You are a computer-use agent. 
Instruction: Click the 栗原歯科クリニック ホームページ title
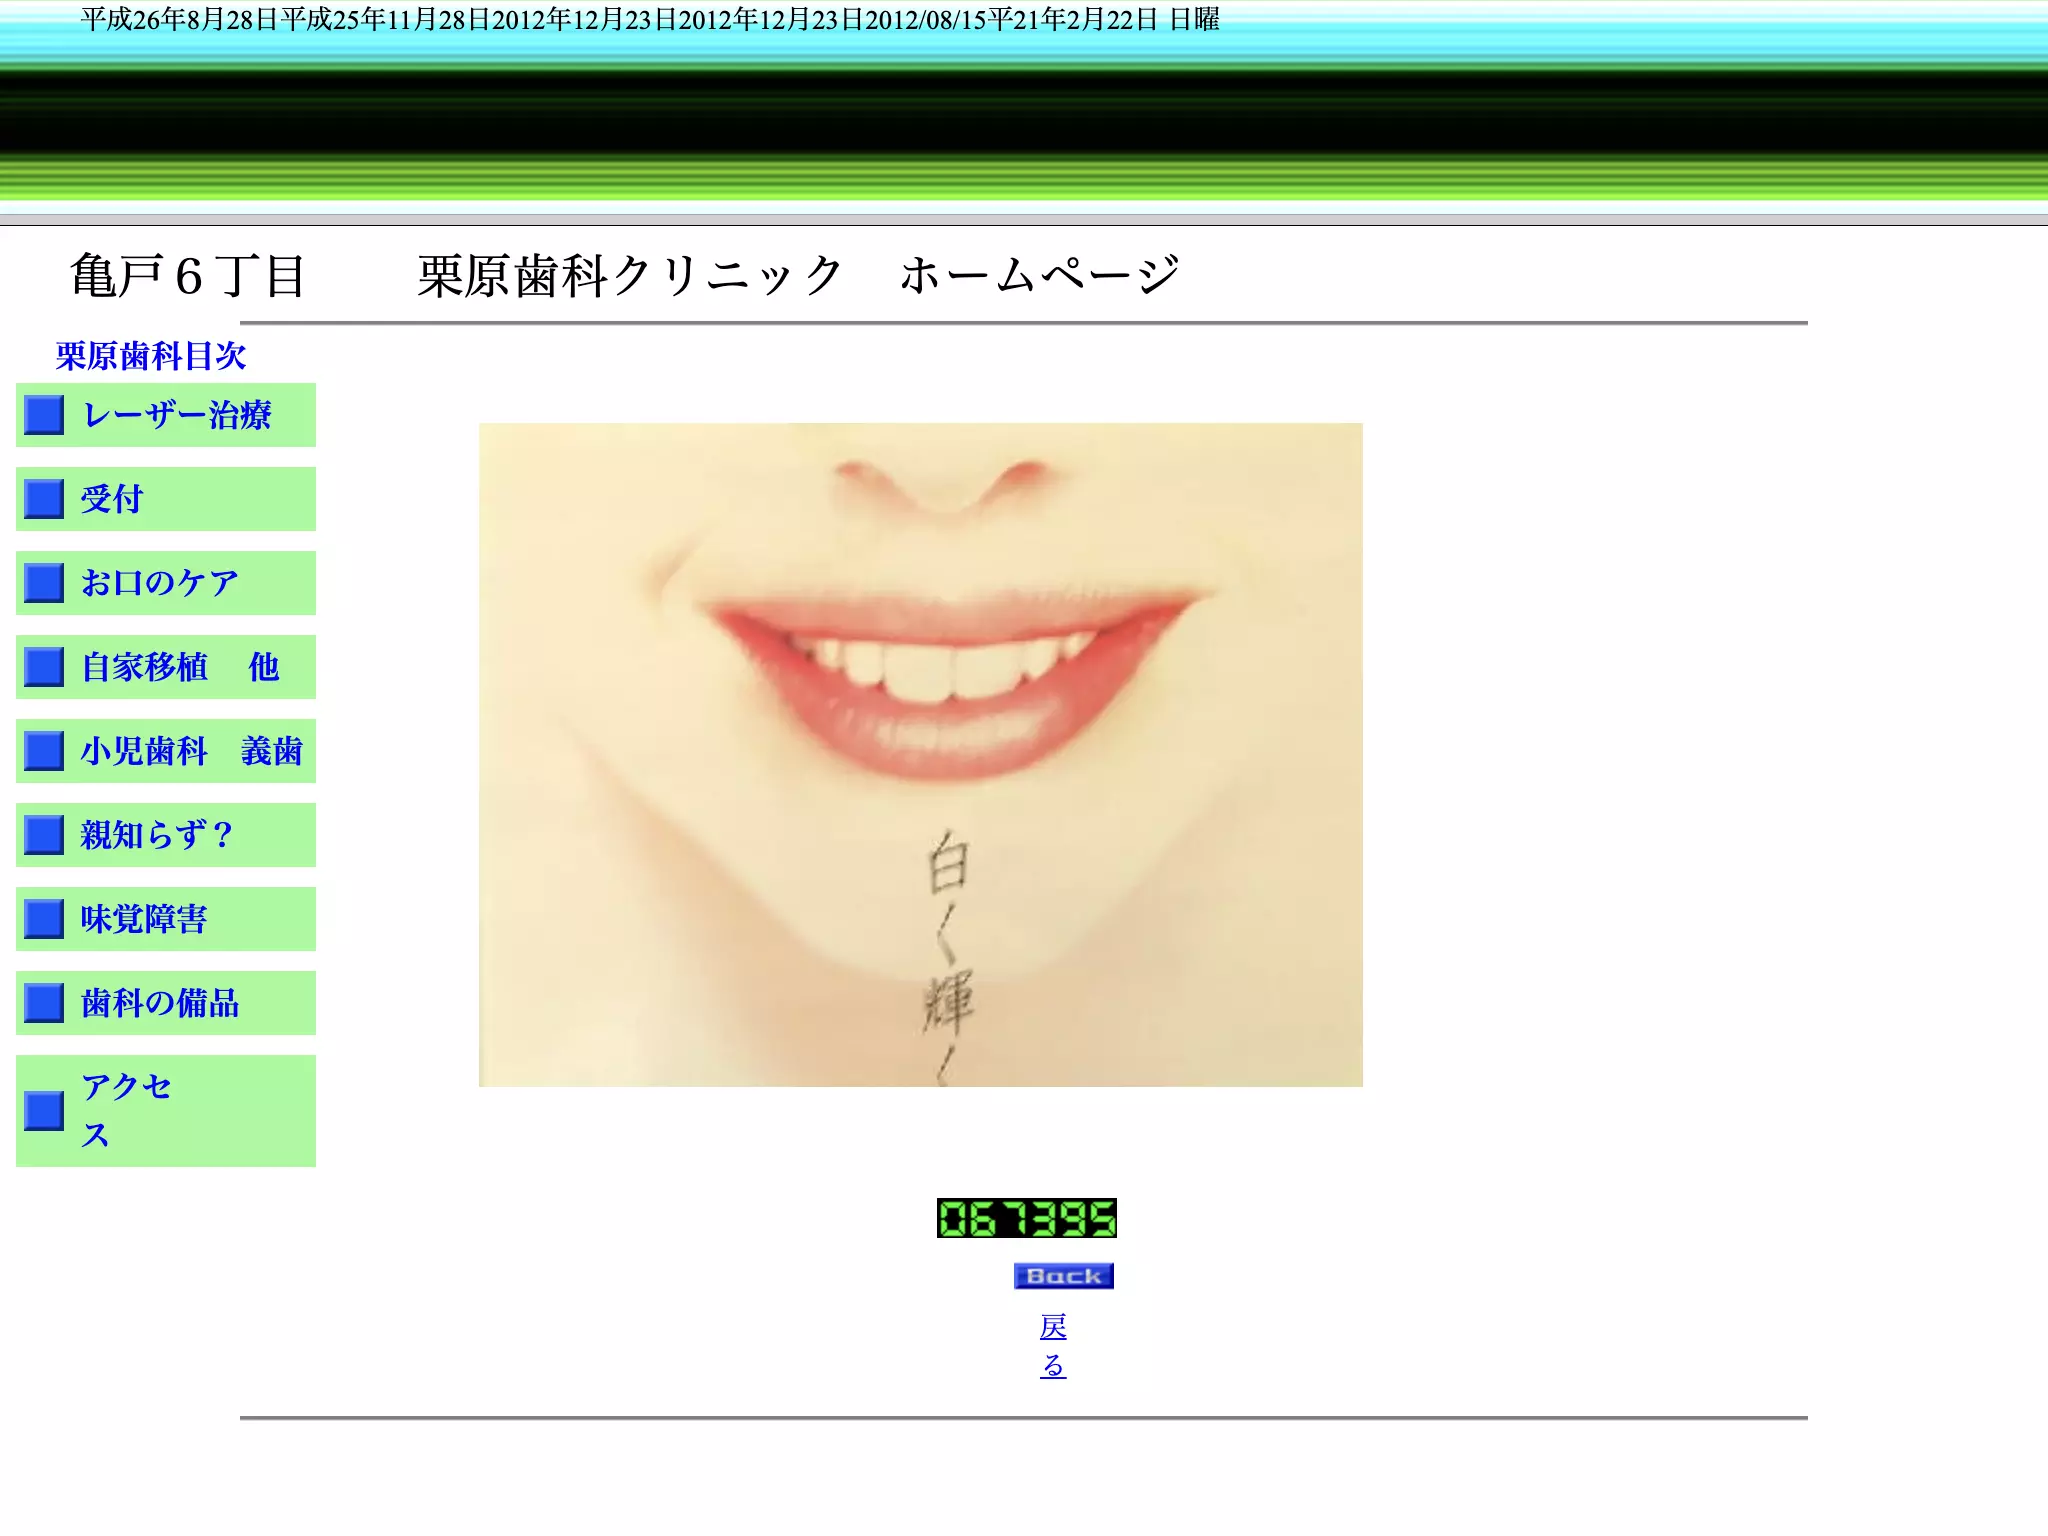[x=799, y=276]
